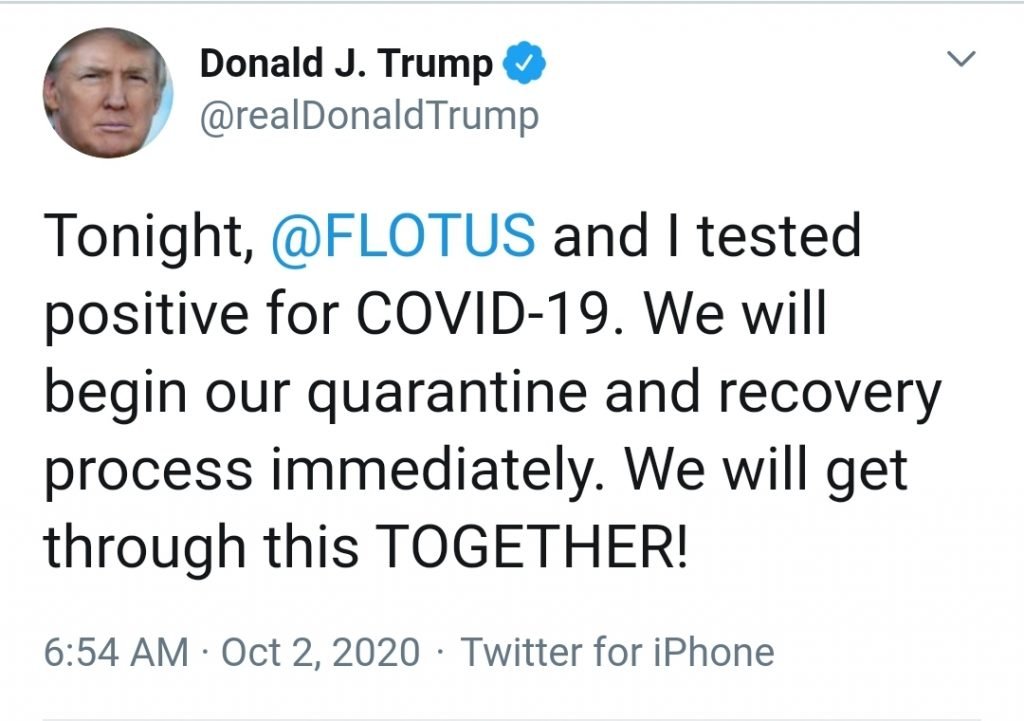The image size is (1024, 721).
Task: Click the Oct 2, 2020 date
Action: click(x=320, y=652)
